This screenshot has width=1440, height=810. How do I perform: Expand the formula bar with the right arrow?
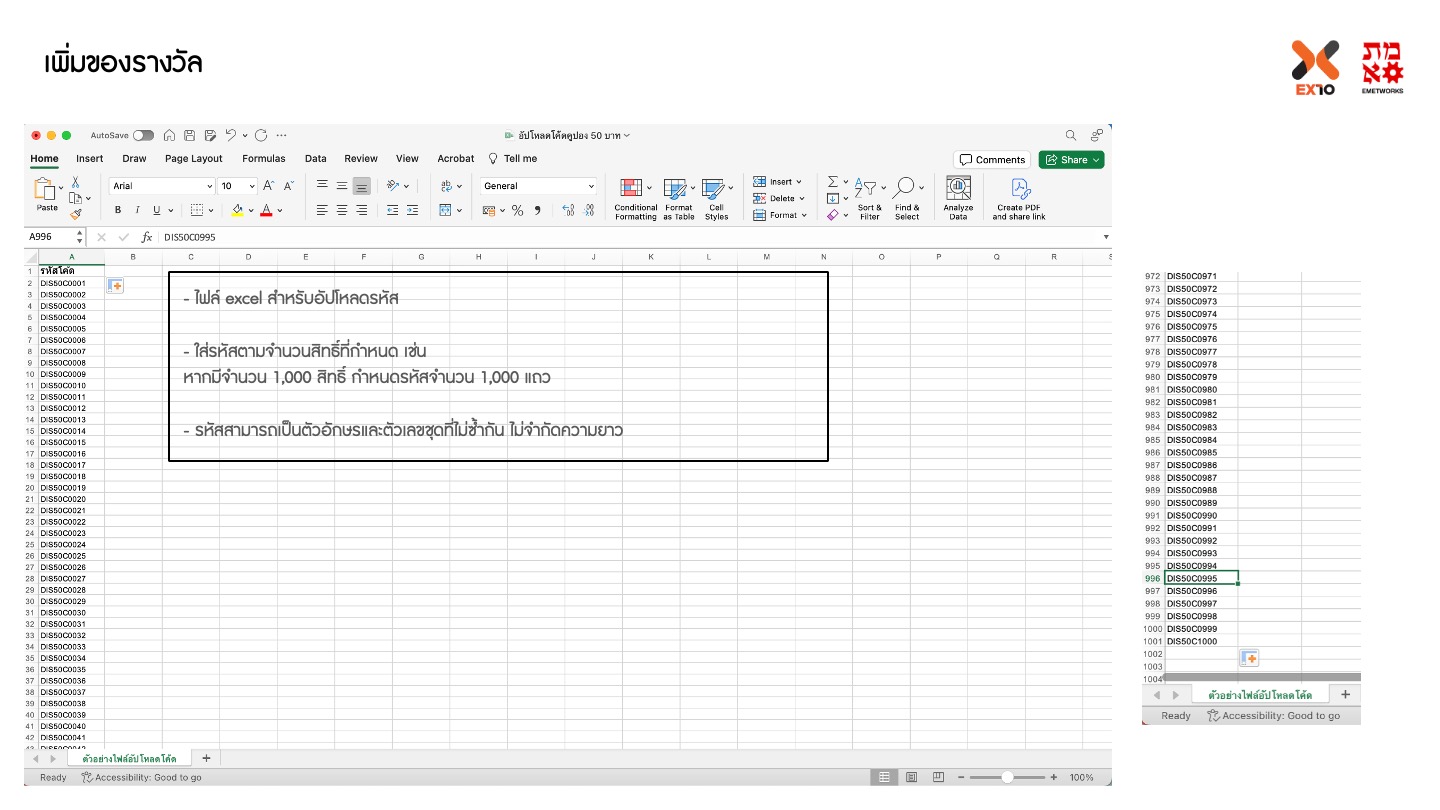click(1106, 237)
